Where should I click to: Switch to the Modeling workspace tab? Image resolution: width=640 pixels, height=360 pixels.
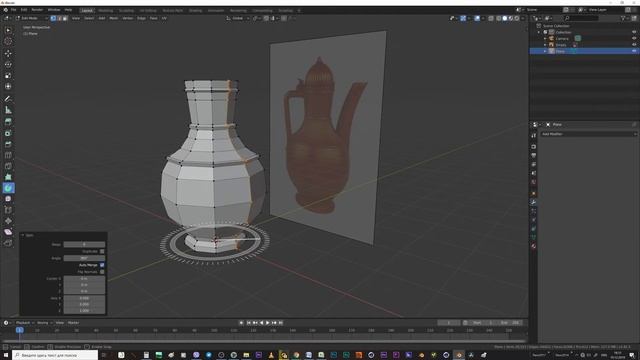pyautogui.click(x=106, y=10)
